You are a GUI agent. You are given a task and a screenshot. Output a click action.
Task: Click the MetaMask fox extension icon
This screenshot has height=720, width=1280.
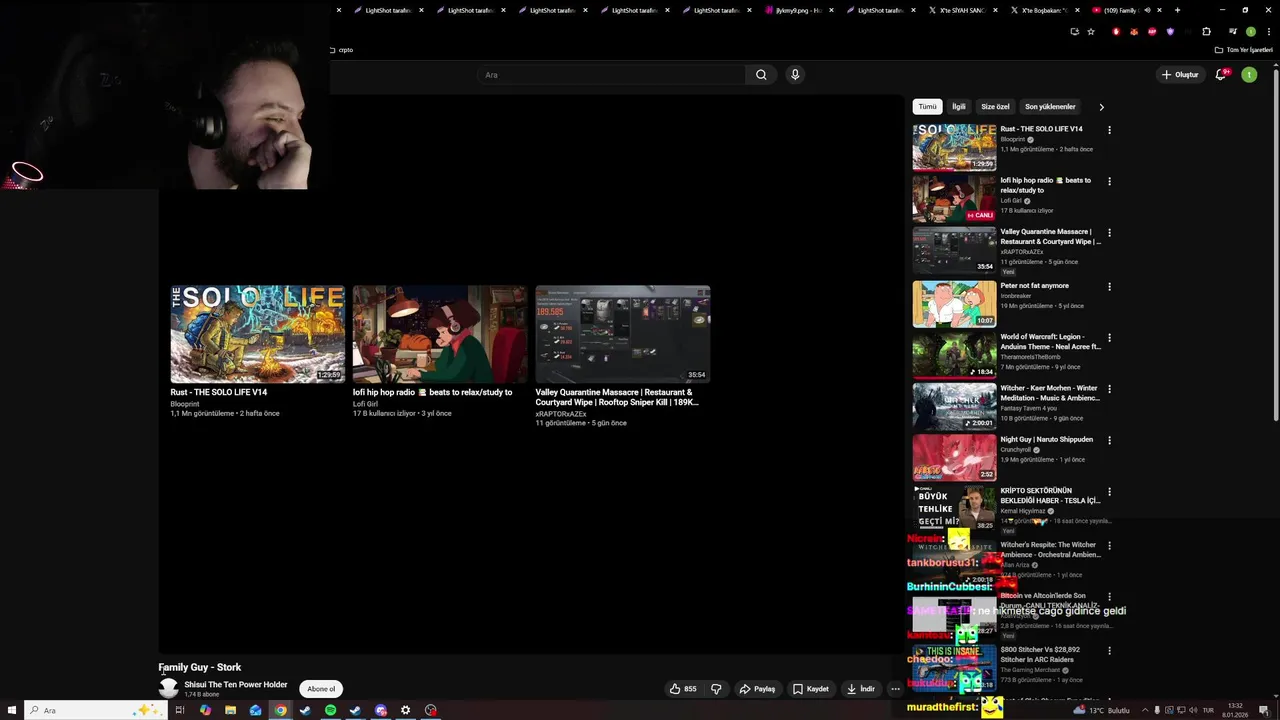pos(1135,31)
